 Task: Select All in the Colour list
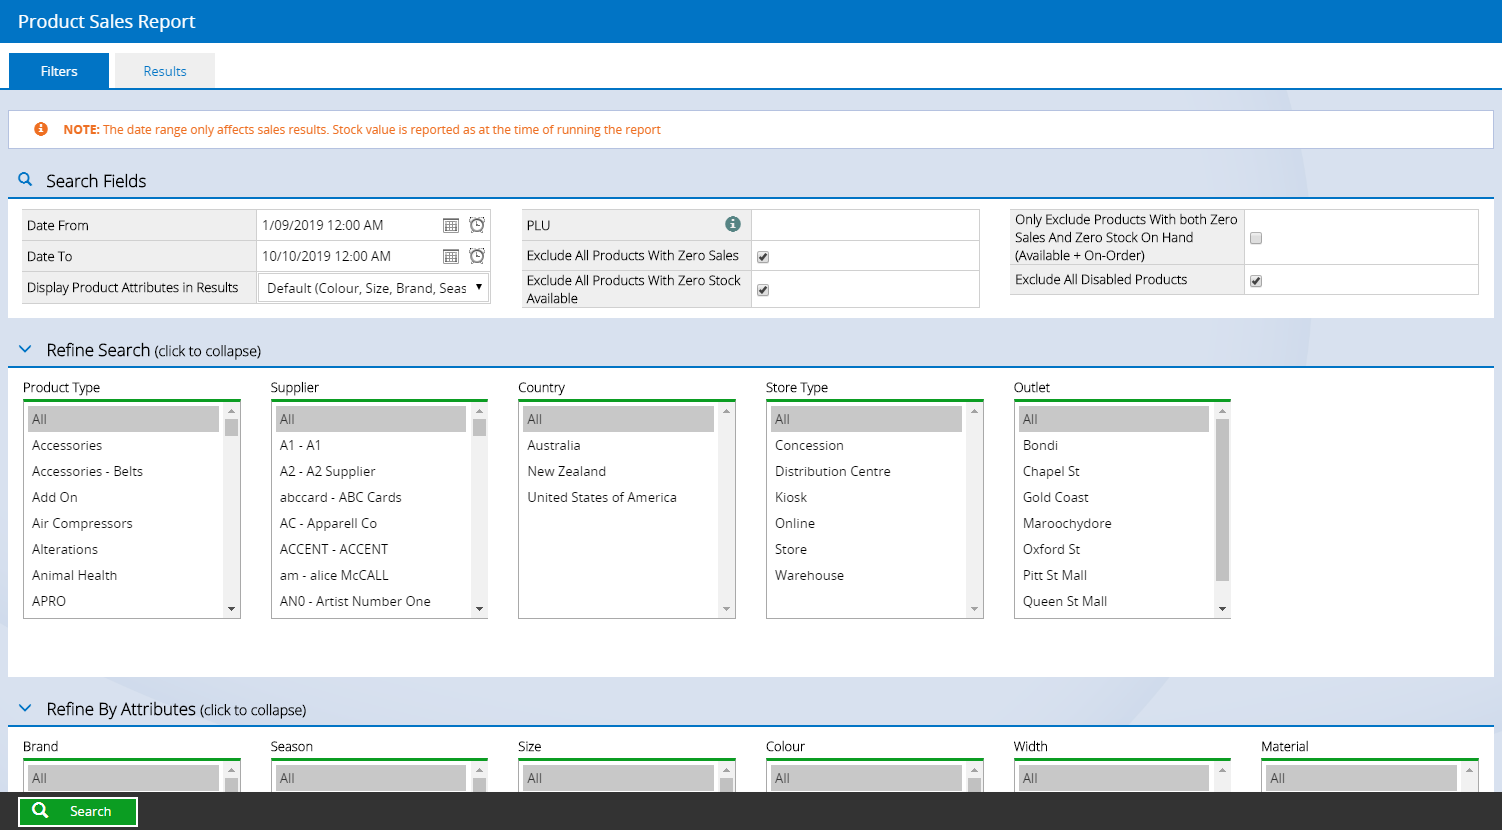(866, 778)
